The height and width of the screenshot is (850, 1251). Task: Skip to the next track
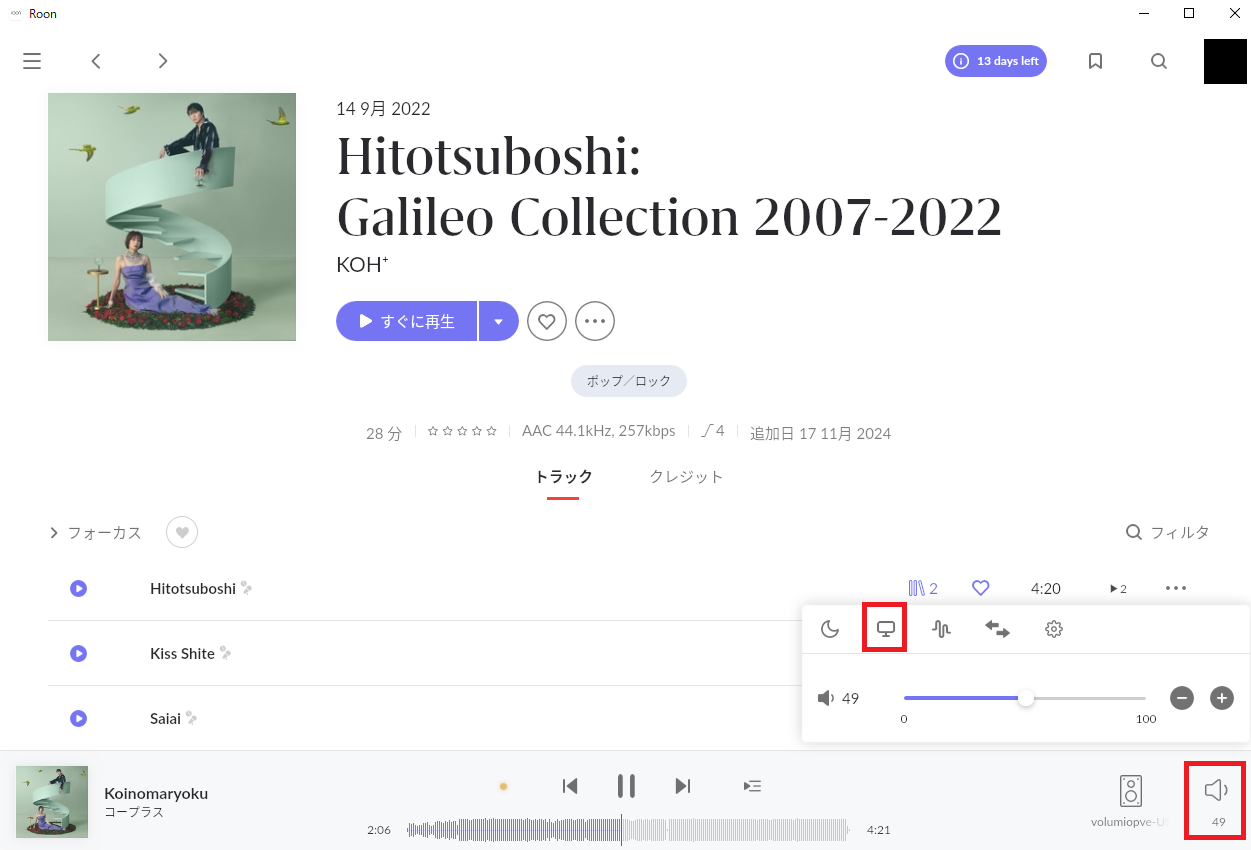(683, 786)
